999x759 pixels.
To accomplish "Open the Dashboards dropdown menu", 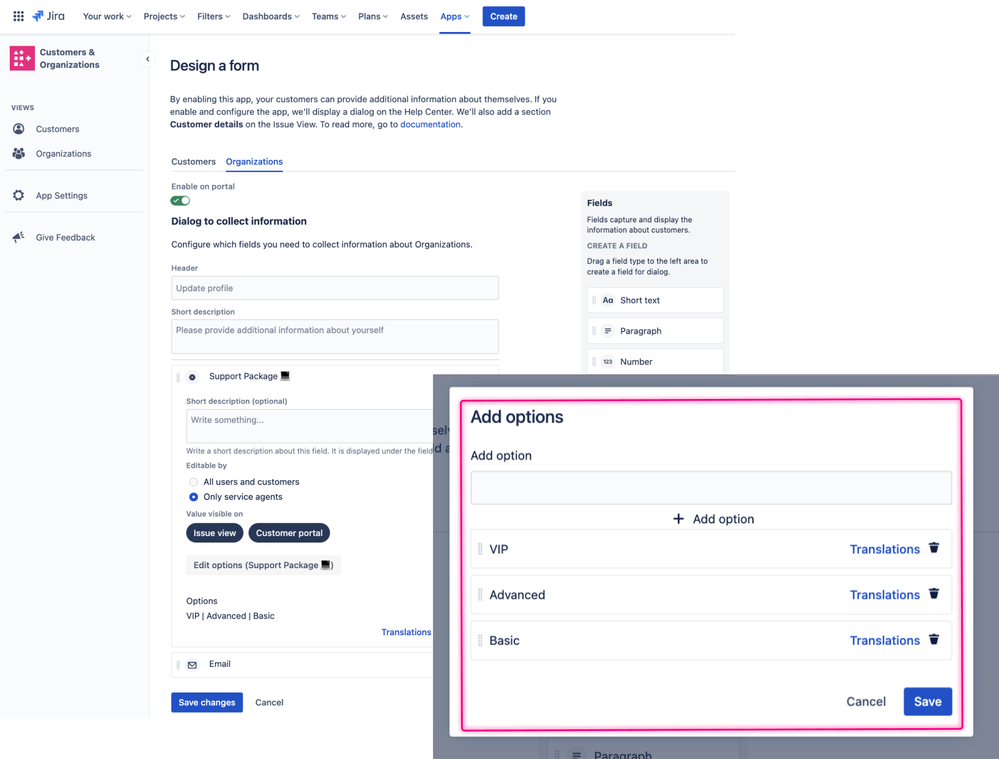I will click(271, 17).
